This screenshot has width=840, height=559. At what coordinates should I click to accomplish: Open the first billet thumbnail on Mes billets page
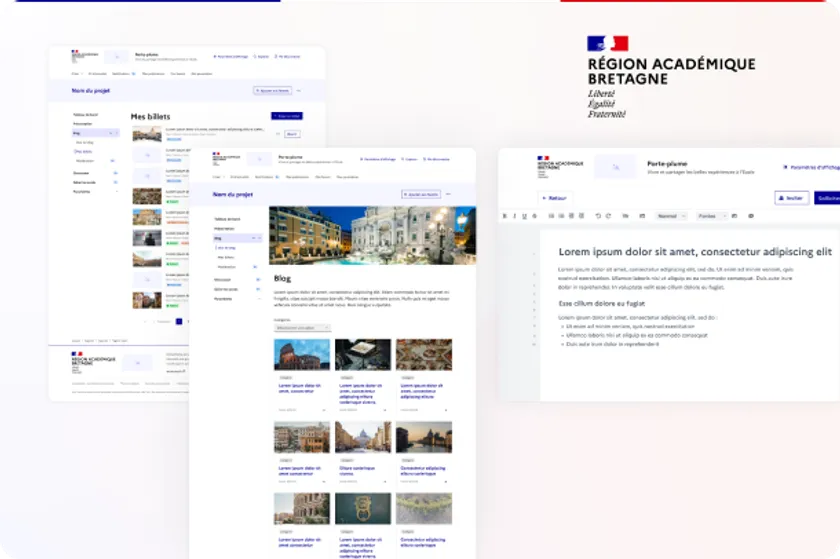pyautogui.click(x=147, y=134)
